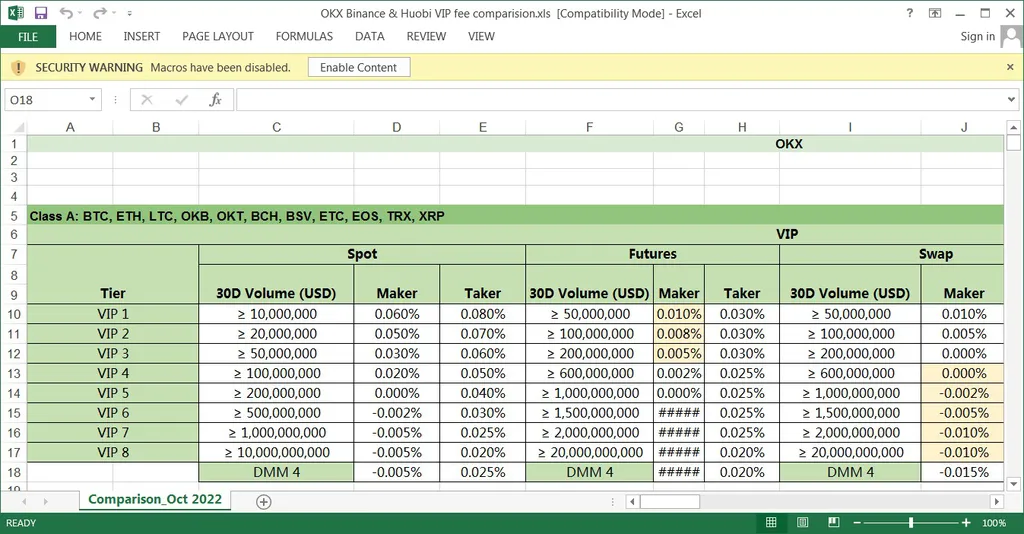Open the VIEW ribbon tab
Image resolution: width=1024 pixels, height=534 pixels.
point(481,37)
